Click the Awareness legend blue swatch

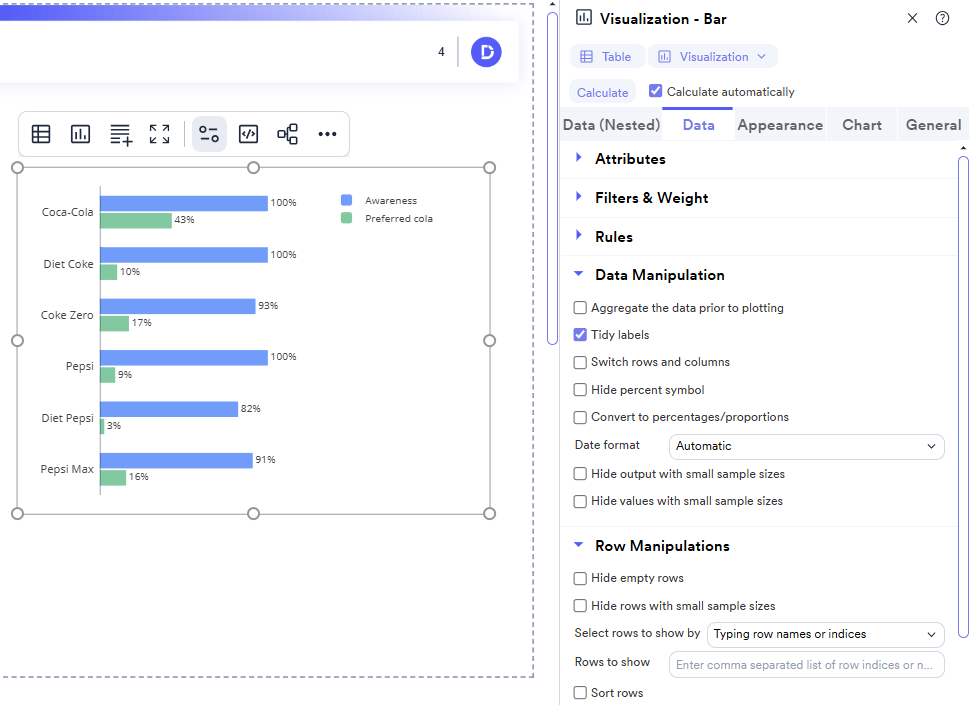[347, 200]
